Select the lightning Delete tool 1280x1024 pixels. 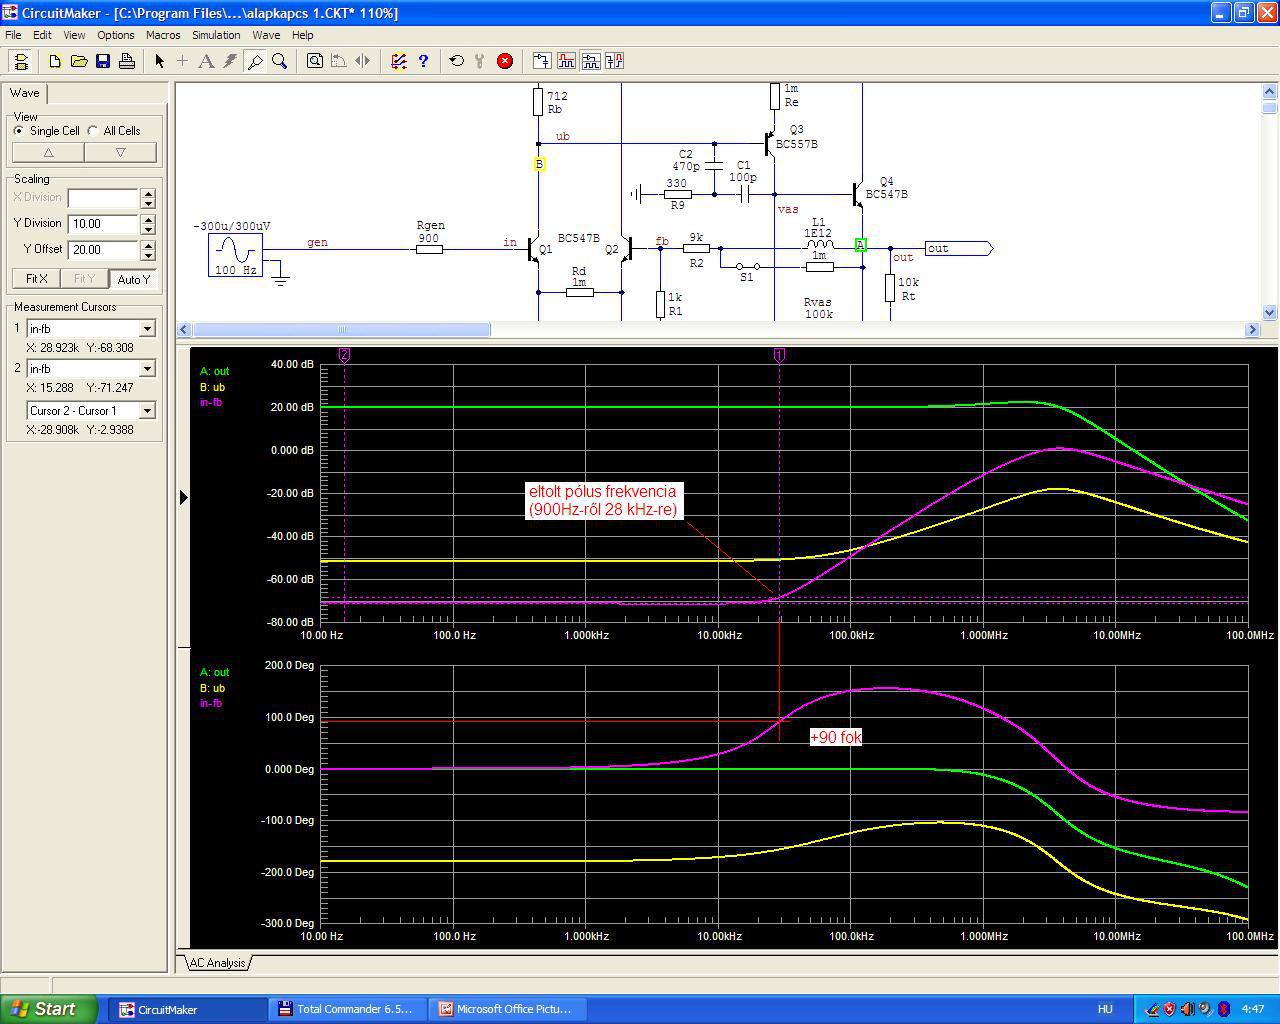tap(231, 61)
